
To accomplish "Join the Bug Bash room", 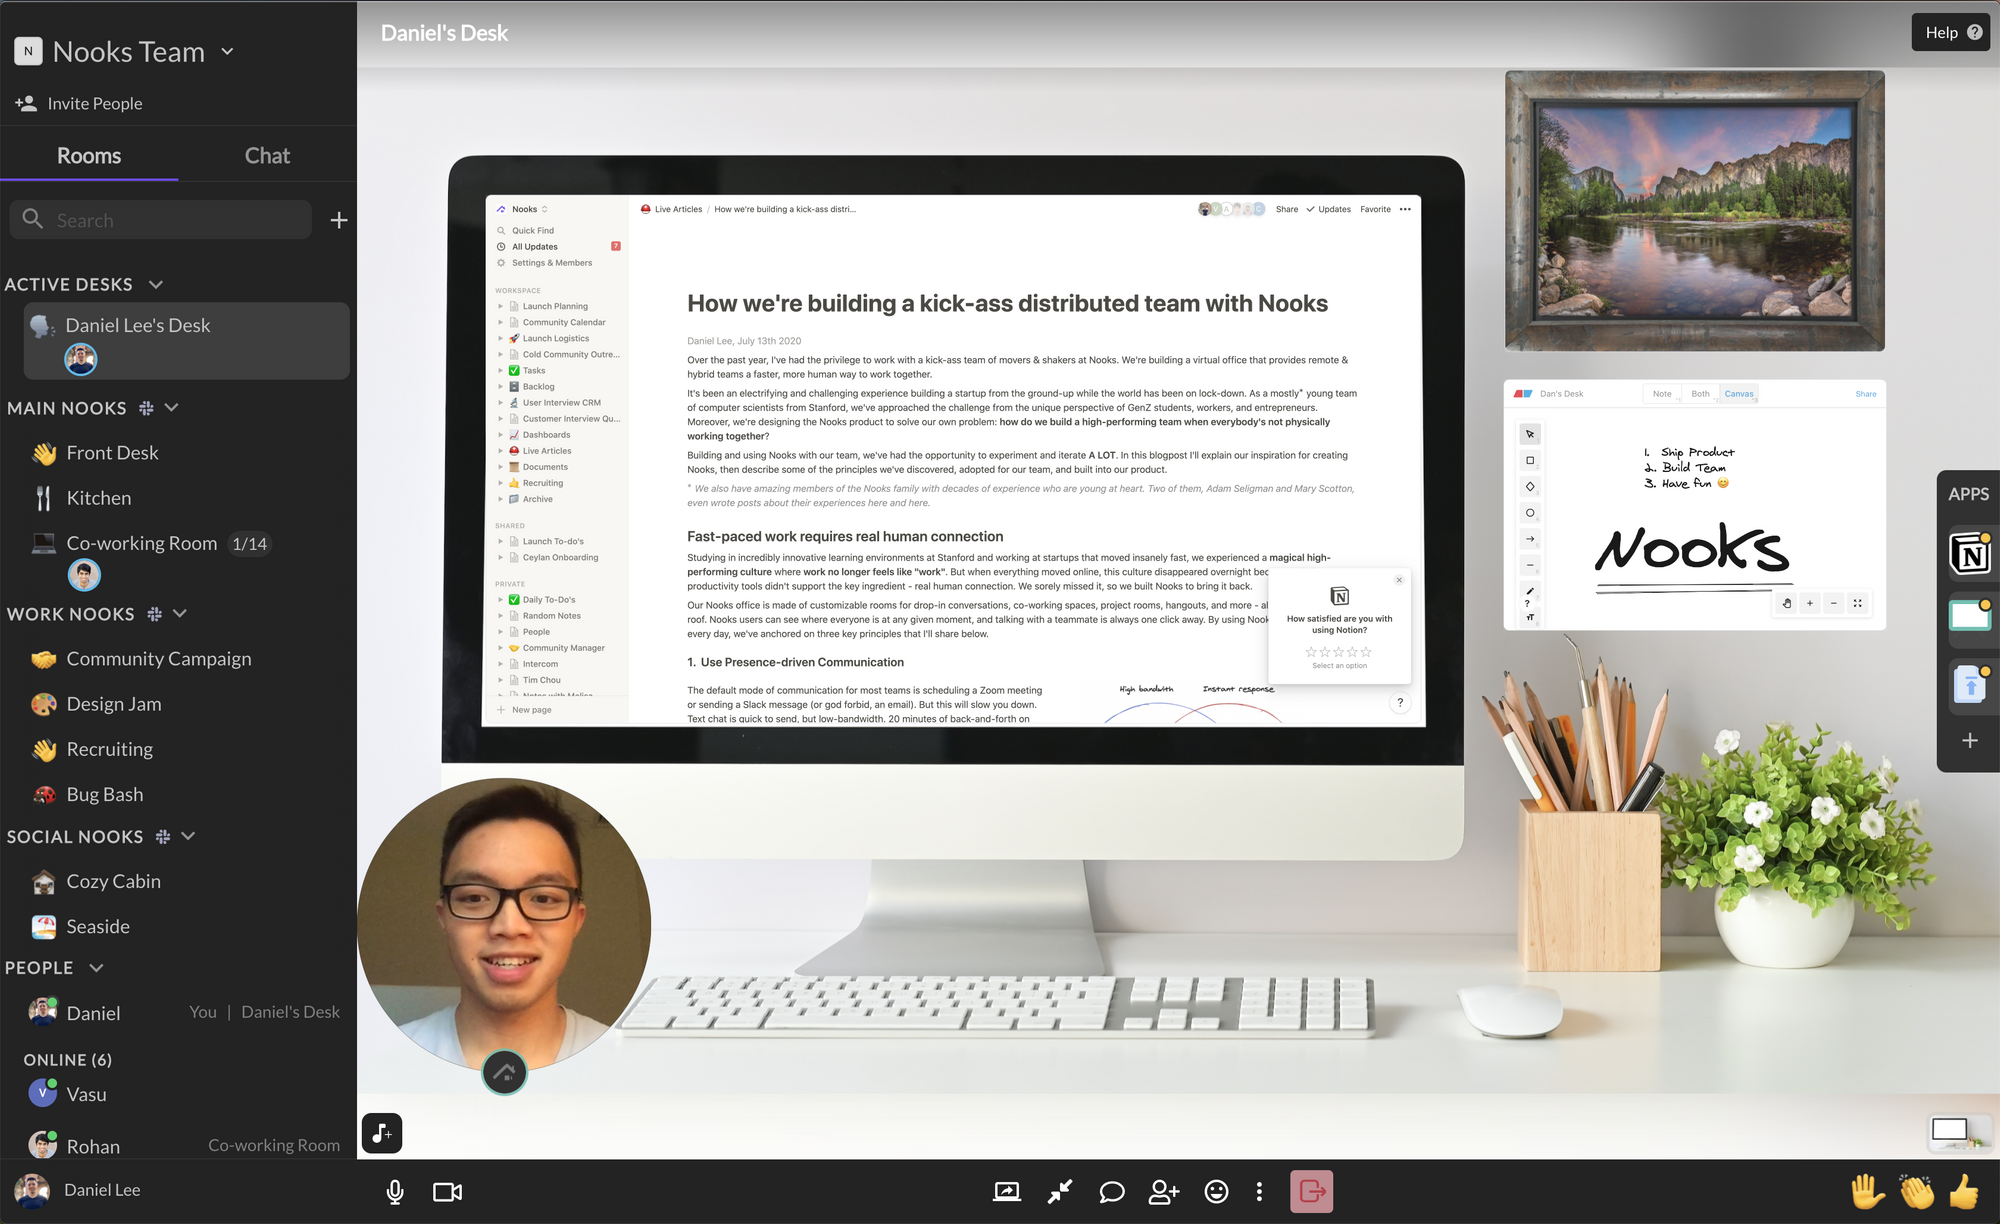I will 105,795.
